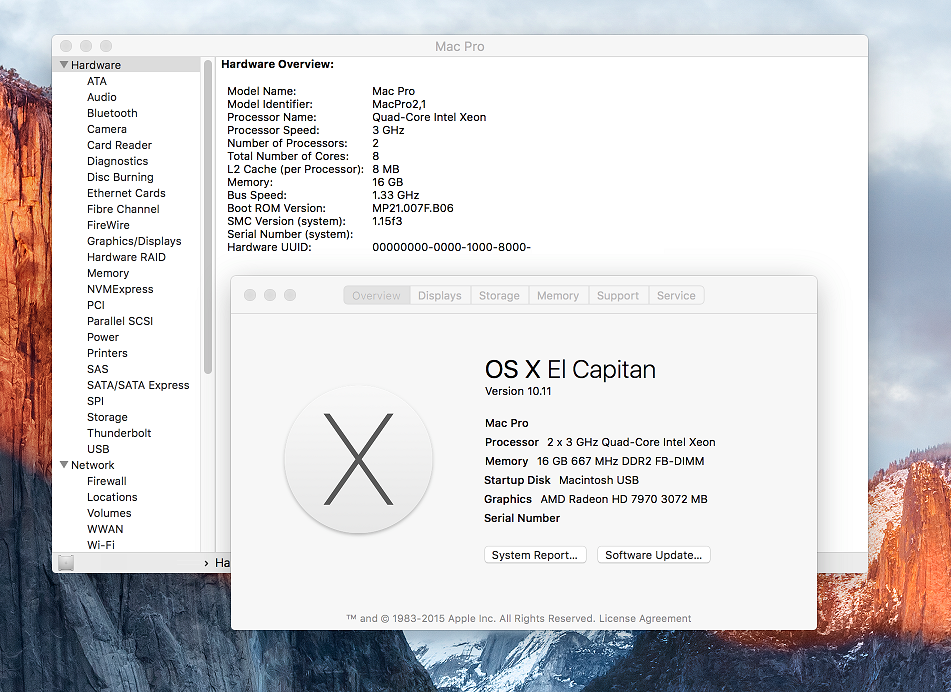This screenshot has height=692, width=951.
Task: Switch to the Service tab
Action: tap(676, 295)
